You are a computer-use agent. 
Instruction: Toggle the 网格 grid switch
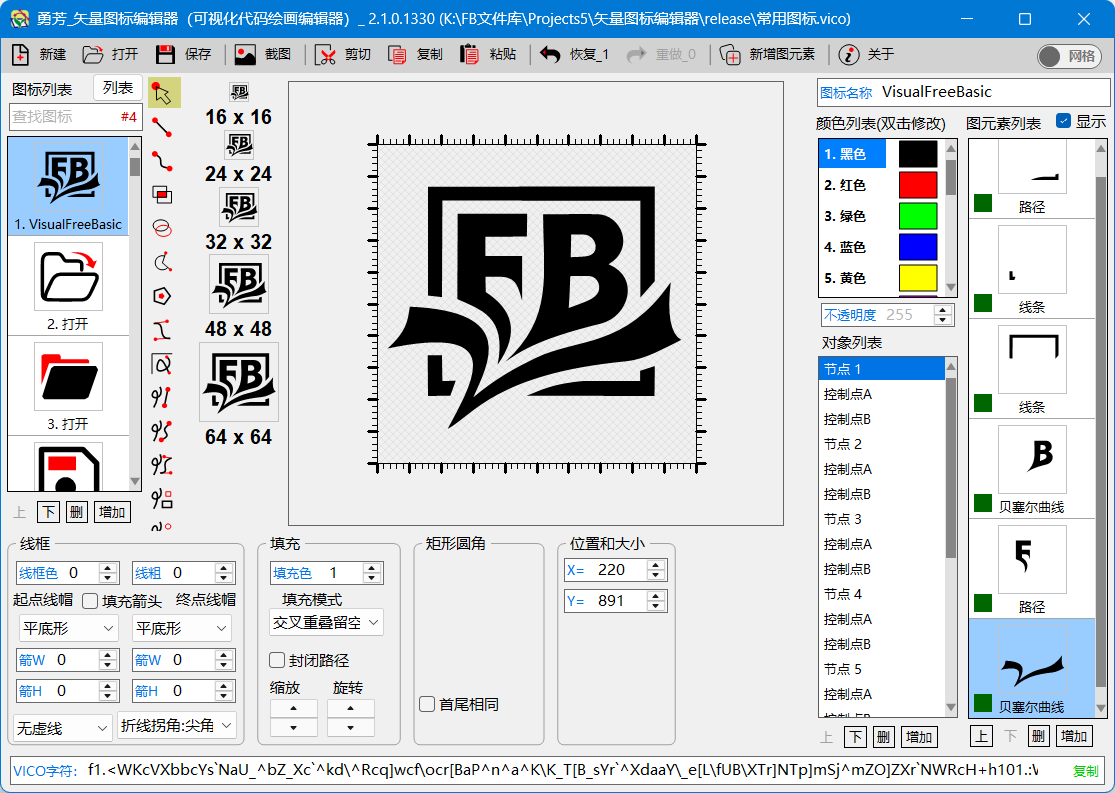pos(1069,56)
